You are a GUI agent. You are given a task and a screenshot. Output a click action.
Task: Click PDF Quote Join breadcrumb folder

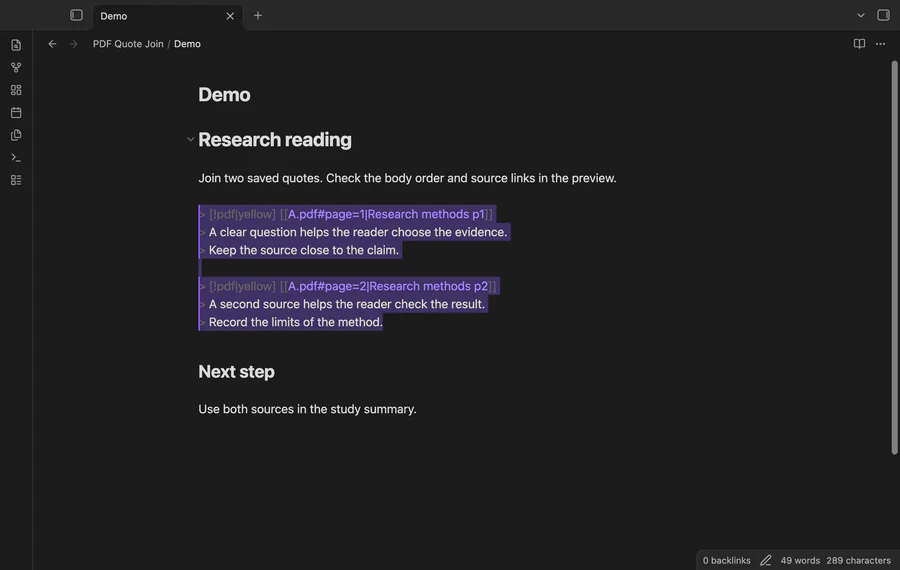(128, 44)
